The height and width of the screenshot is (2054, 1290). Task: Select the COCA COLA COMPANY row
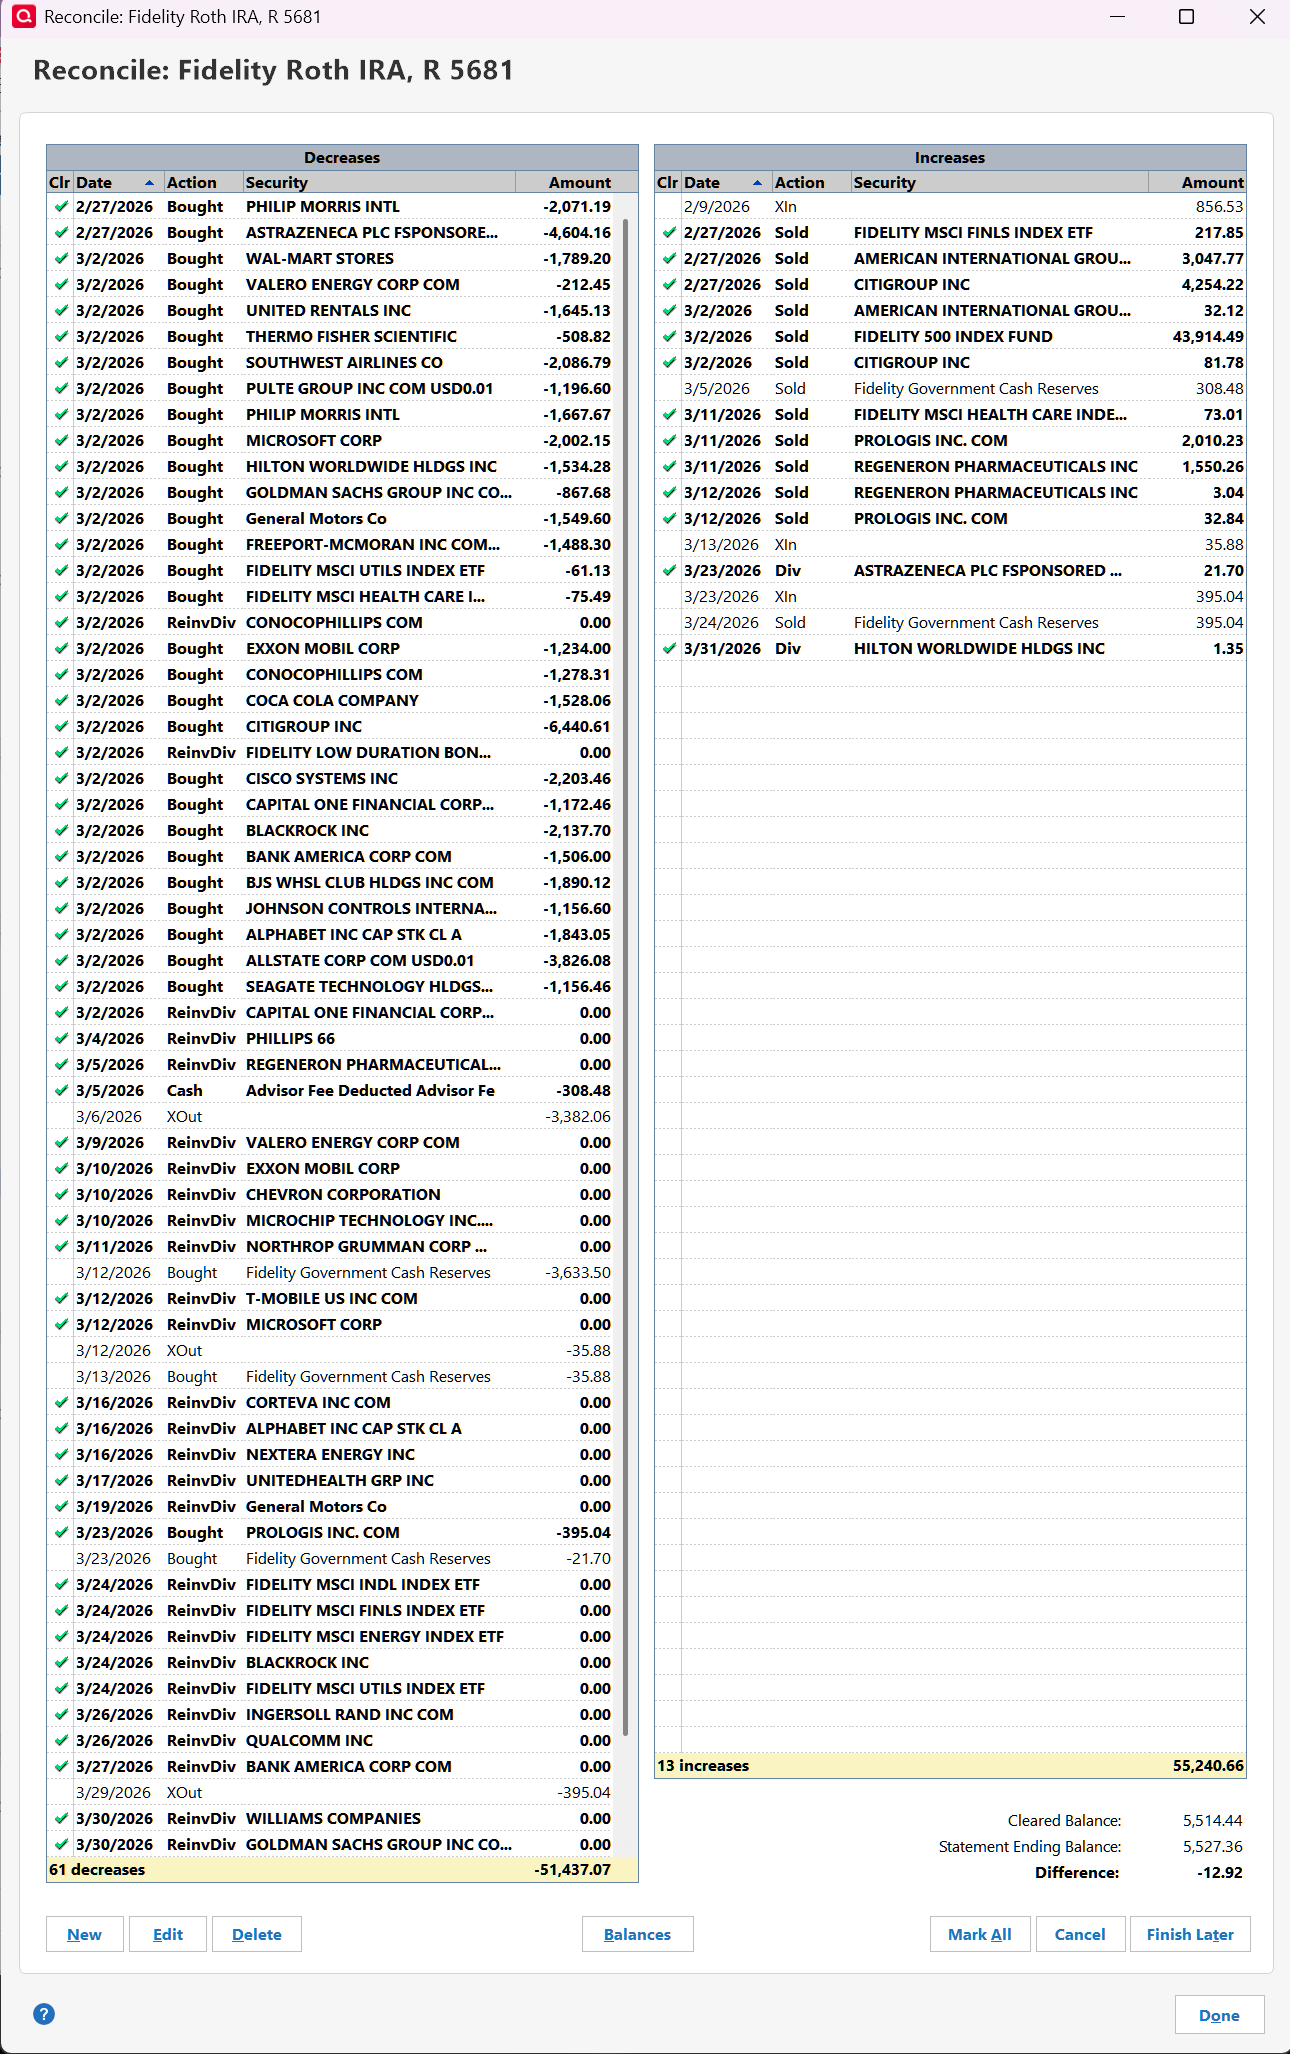331,700
